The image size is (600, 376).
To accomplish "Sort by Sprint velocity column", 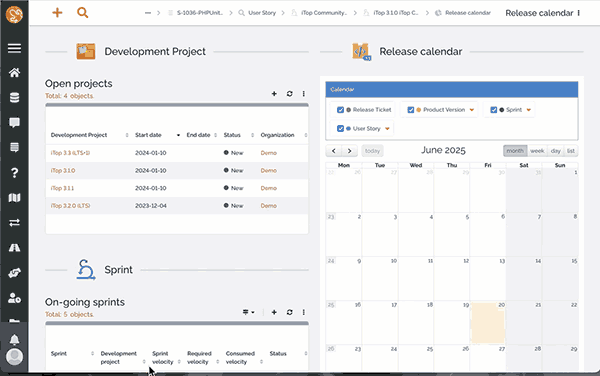I will [163, 358].
